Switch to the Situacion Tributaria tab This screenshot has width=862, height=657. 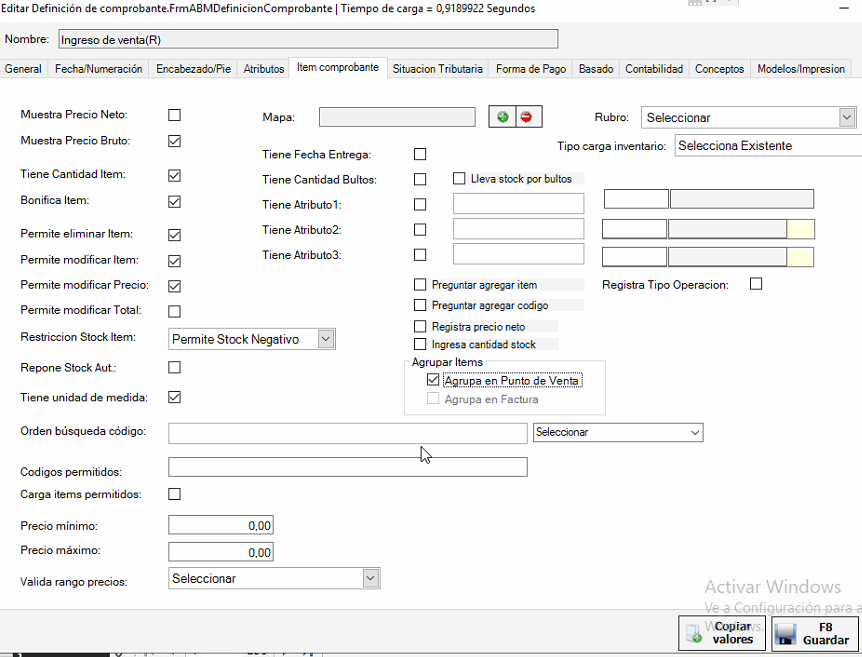pyautogui.click(x=438, y=69)
